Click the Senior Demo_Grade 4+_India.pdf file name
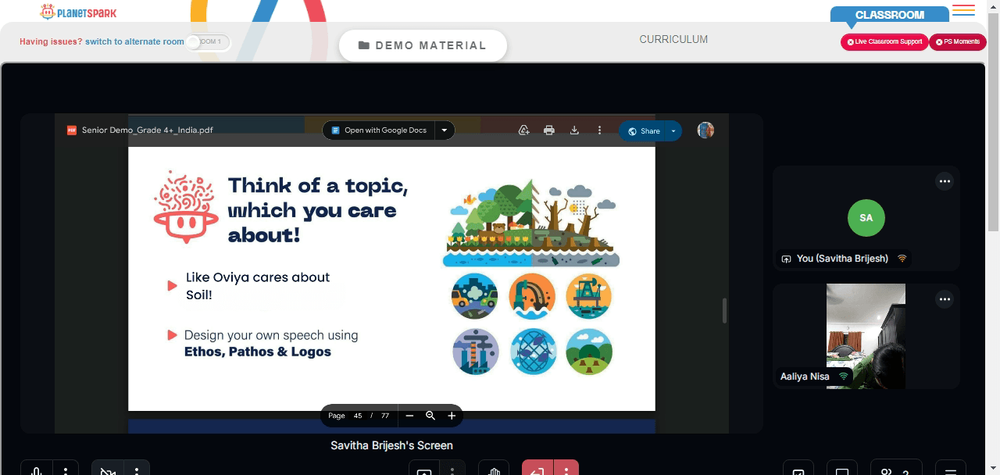 (x=147, y=130)
